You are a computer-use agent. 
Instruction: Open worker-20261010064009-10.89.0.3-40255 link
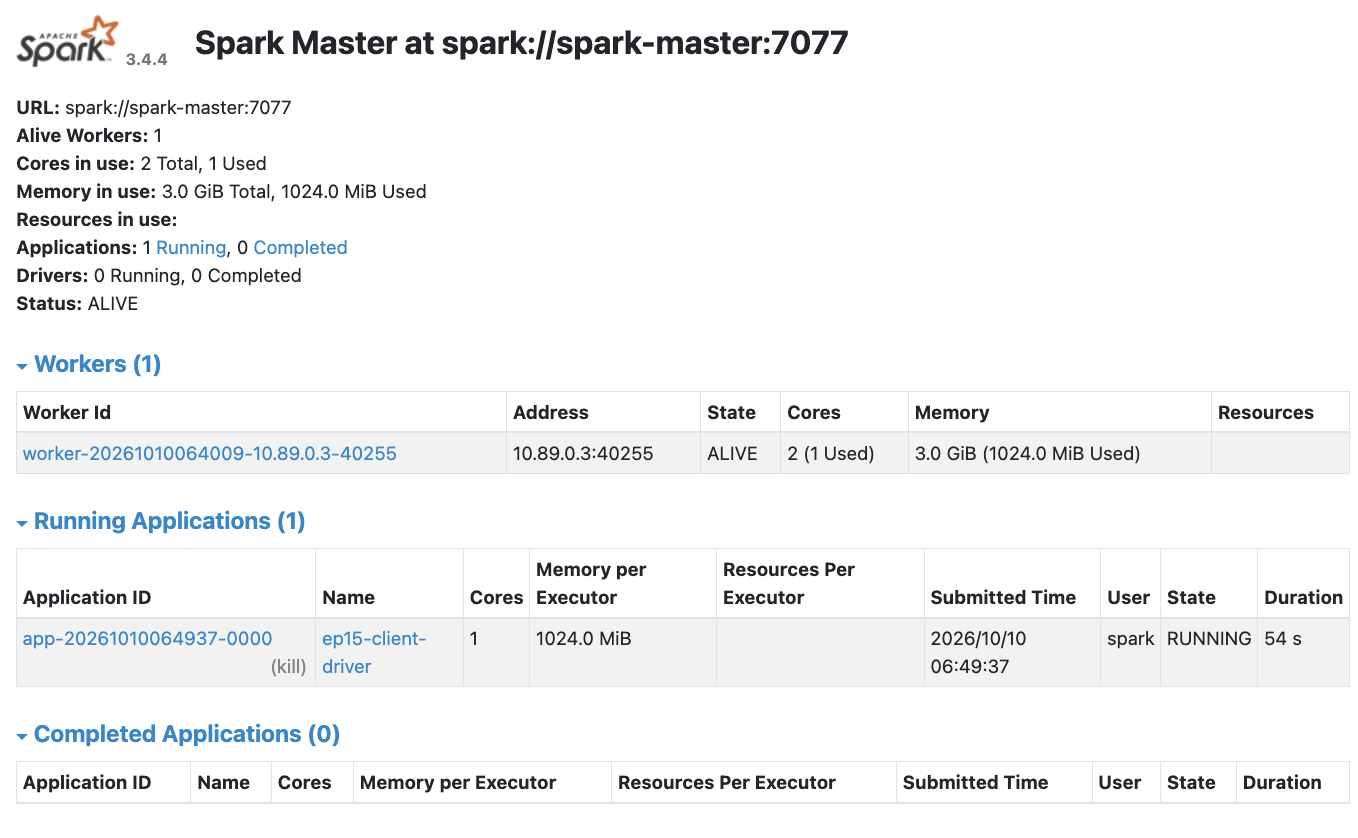point(210,453)
